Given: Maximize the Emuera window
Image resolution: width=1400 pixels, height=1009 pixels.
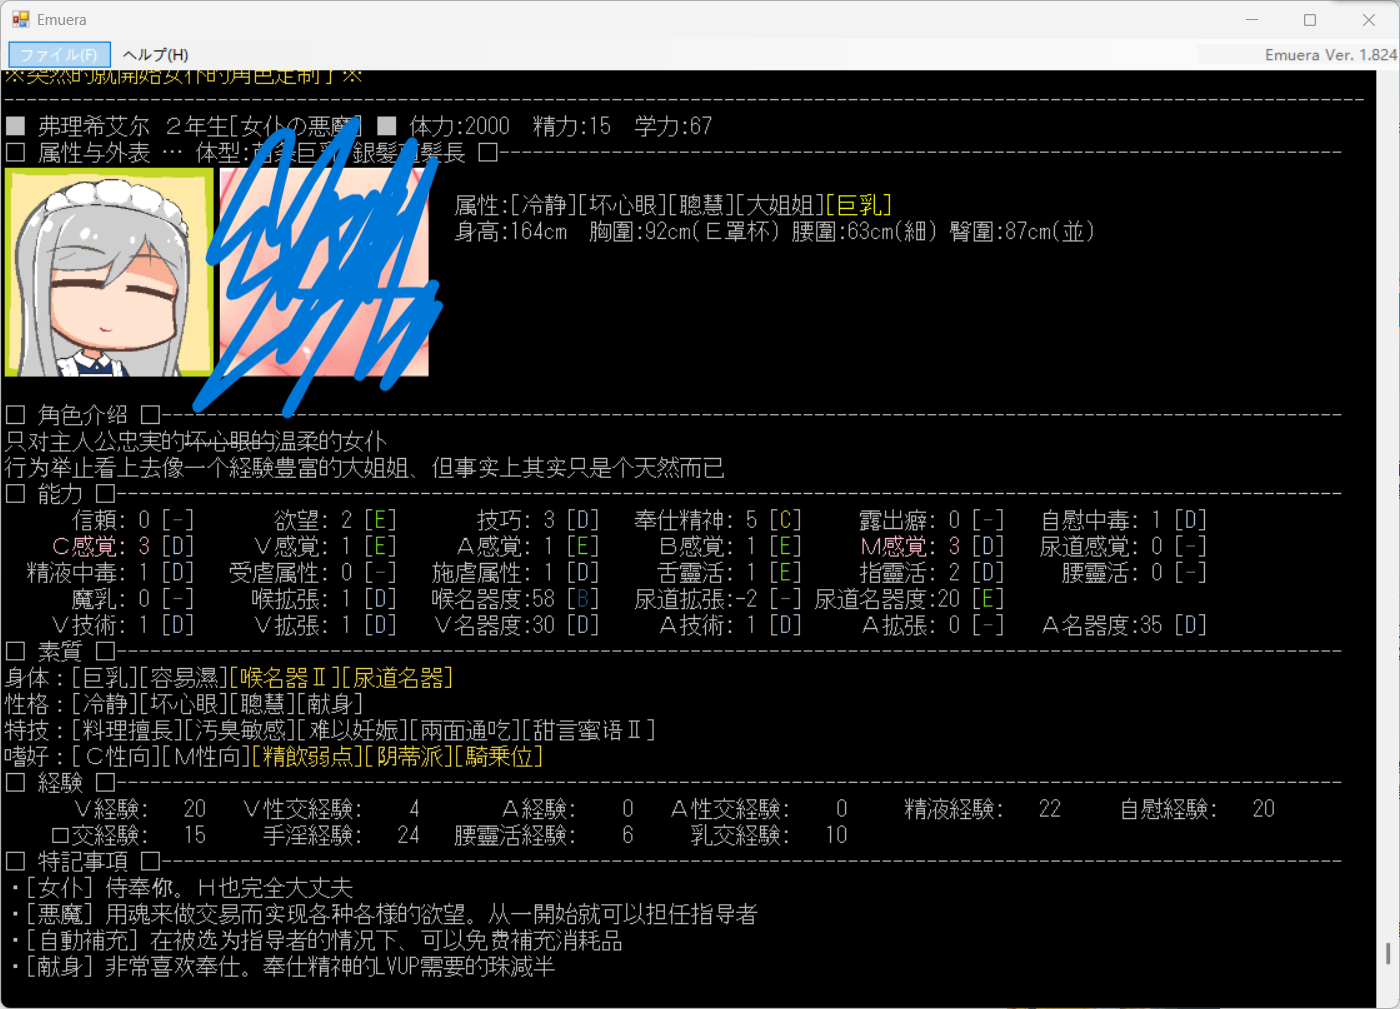Looking at the screenshot, I should [1310, 20].
